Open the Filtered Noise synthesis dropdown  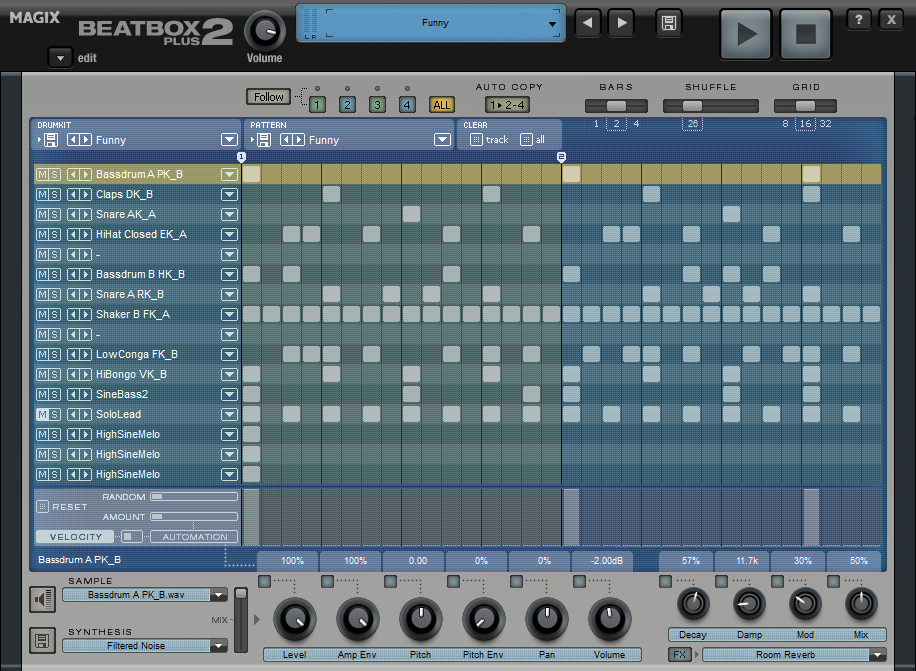tap(218, 646)
